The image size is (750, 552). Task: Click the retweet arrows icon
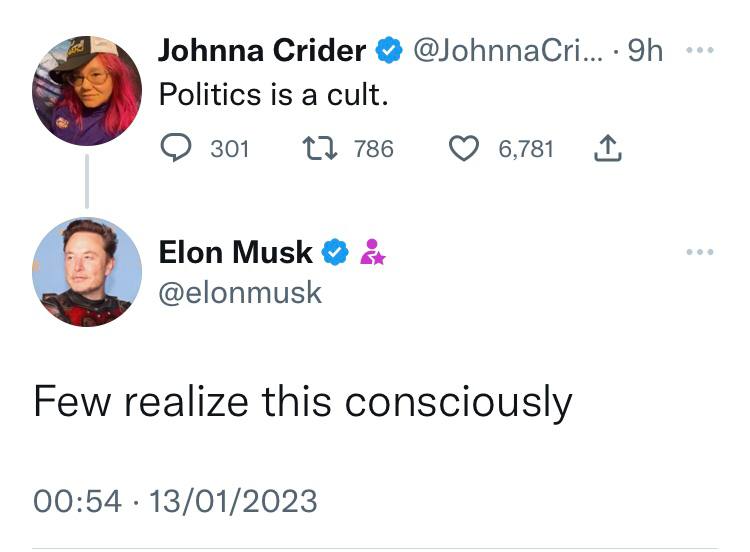coord(319,149)
